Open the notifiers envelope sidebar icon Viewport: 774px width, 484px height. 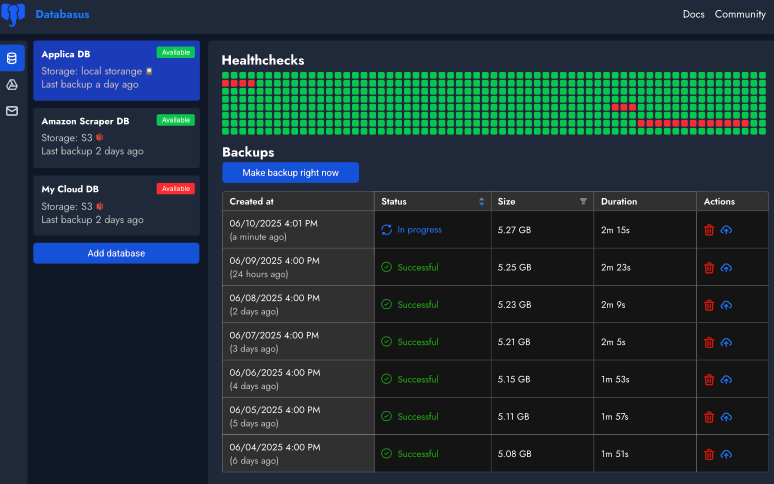coord(12,111)
